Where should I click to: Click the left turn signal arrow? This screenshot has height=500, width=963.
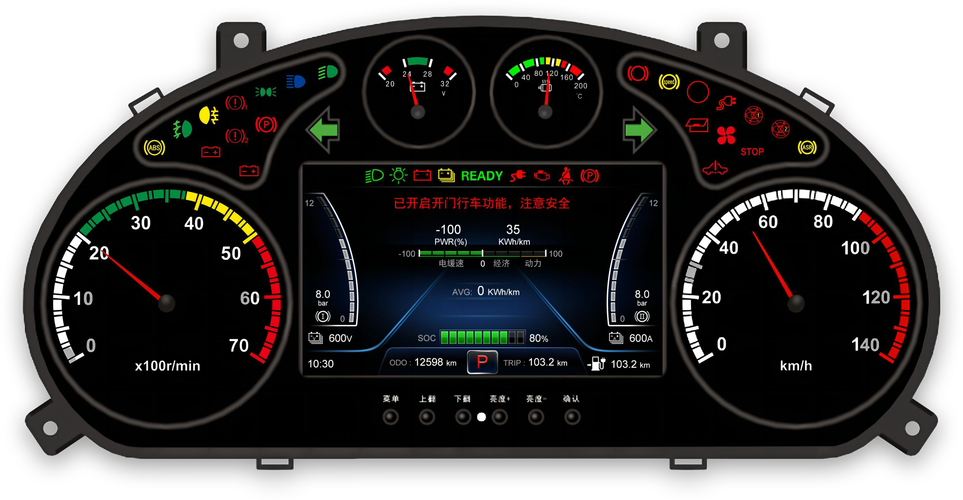323,130
